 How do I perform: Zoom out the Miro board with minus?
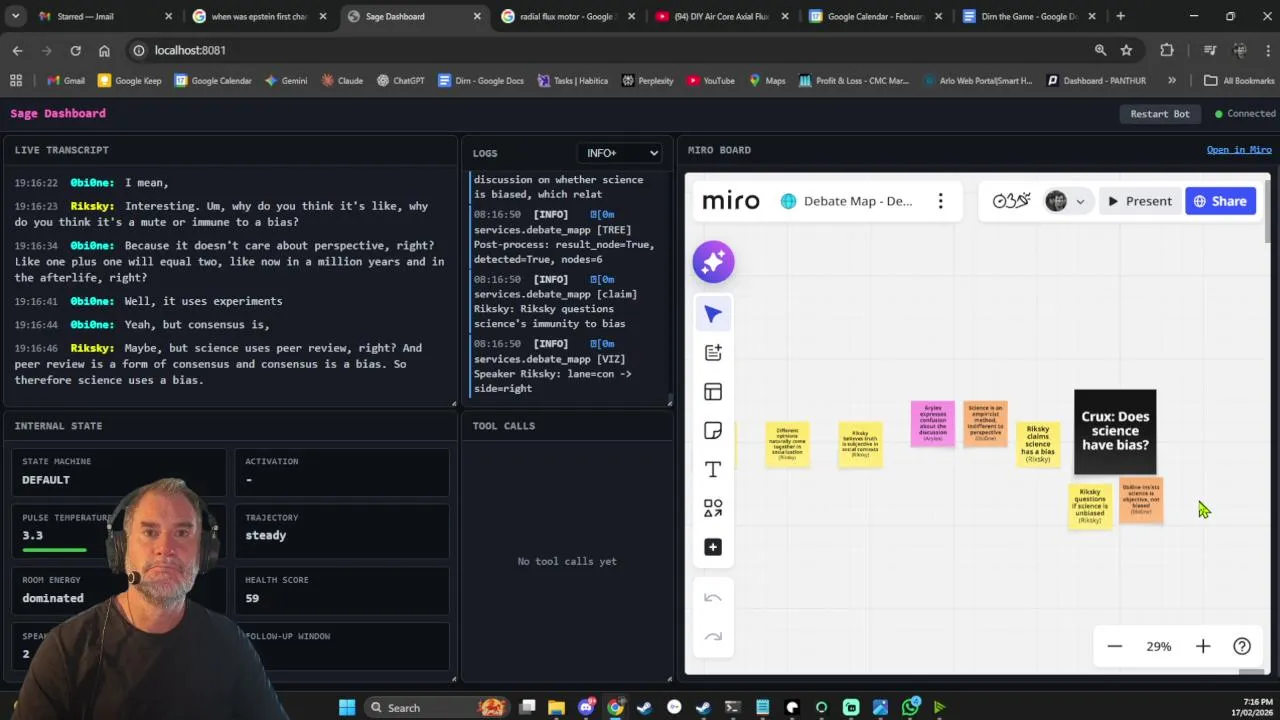(1115, 646)
